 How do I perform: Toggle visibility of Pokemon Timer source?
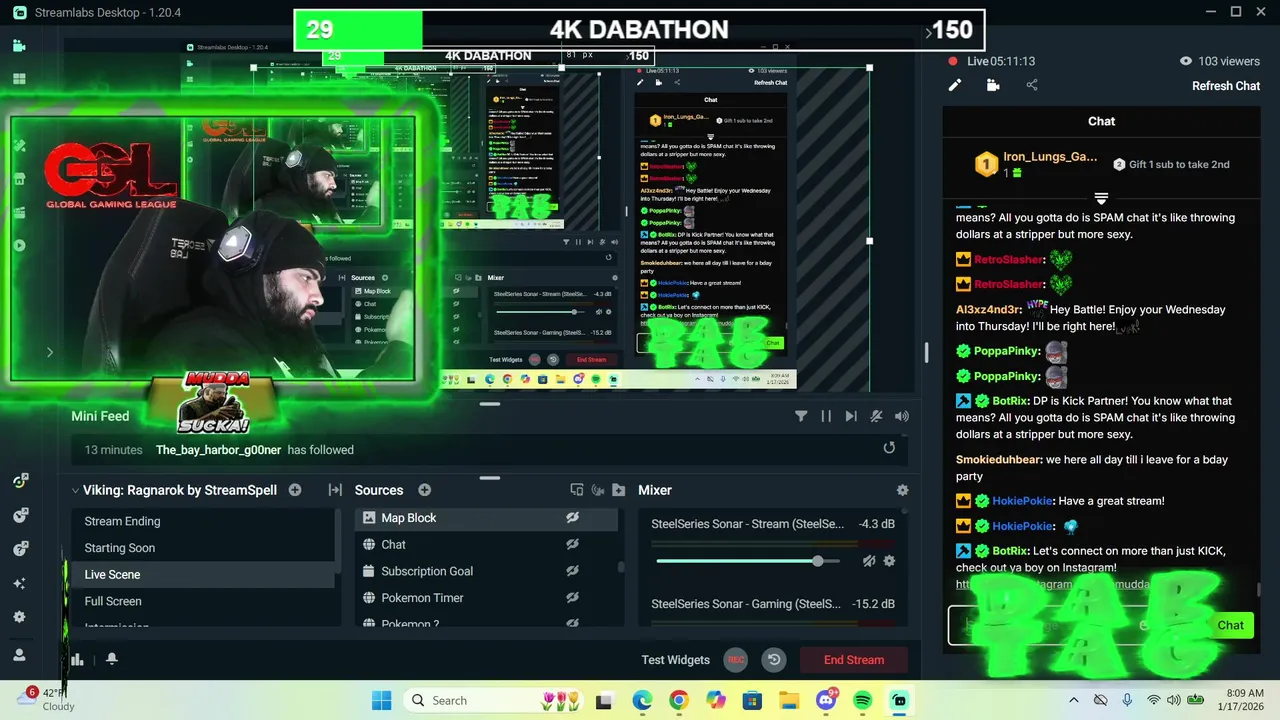click(x=572, y=597)
